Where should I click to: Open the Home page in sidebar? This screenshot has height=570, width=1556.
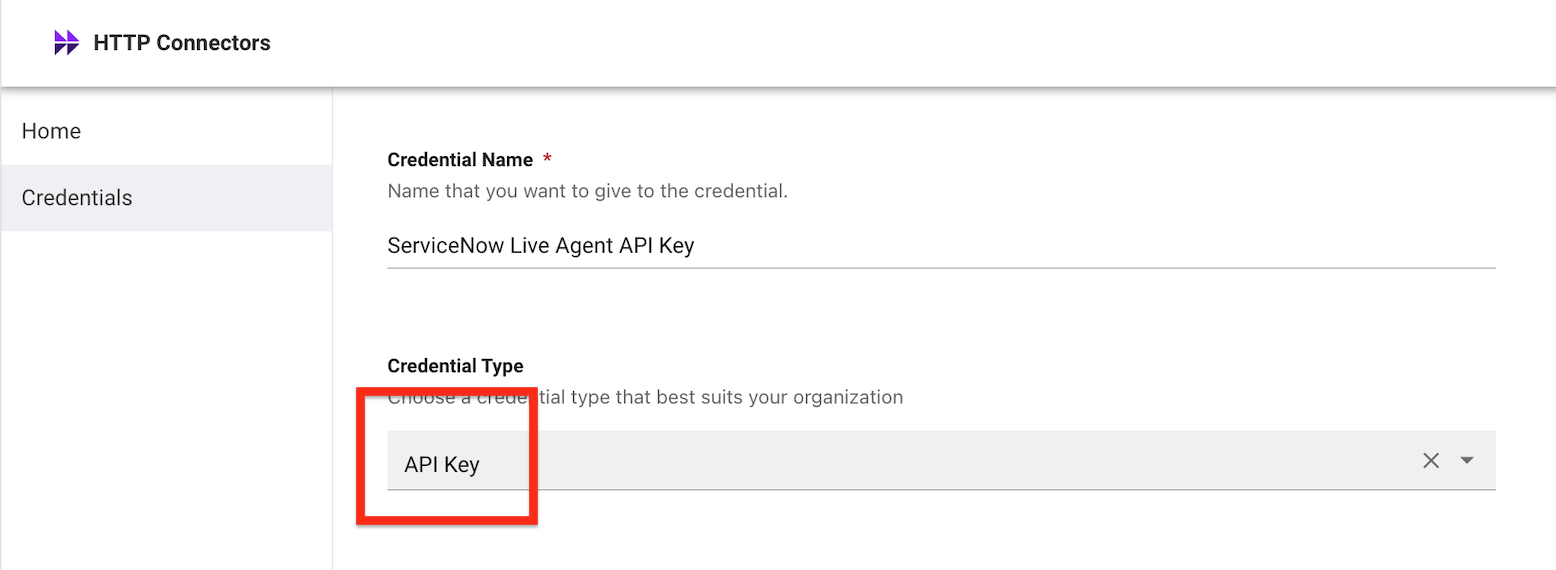[x=51, y=131]
